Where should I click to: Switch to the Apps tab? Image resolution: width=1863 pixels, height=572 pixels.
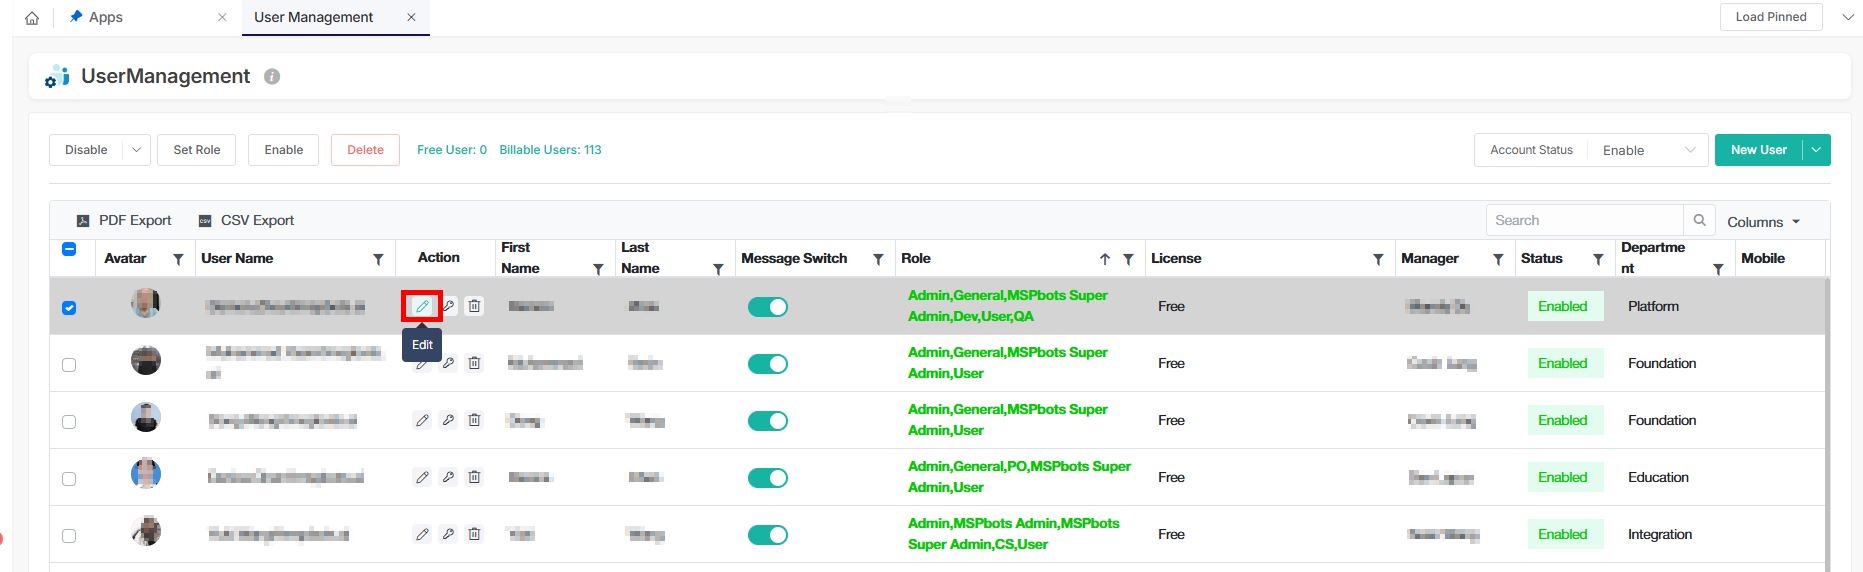[105, 18]
